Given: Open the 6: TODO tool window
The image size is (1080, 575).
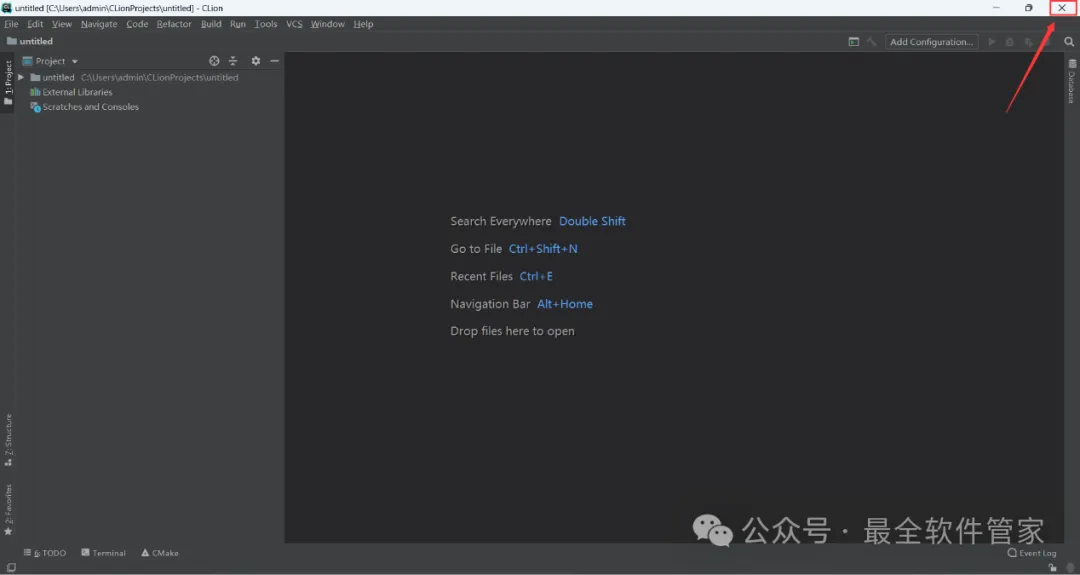Looking at the screenshot, I should coord(45,553).
